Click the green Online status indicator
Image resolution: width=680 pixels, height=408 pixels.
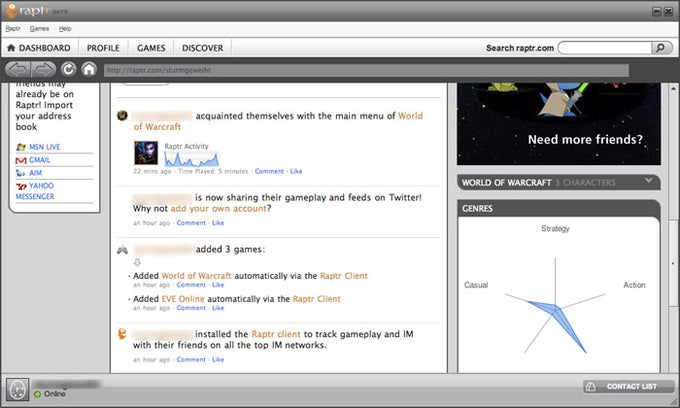[x=37, y=394]
